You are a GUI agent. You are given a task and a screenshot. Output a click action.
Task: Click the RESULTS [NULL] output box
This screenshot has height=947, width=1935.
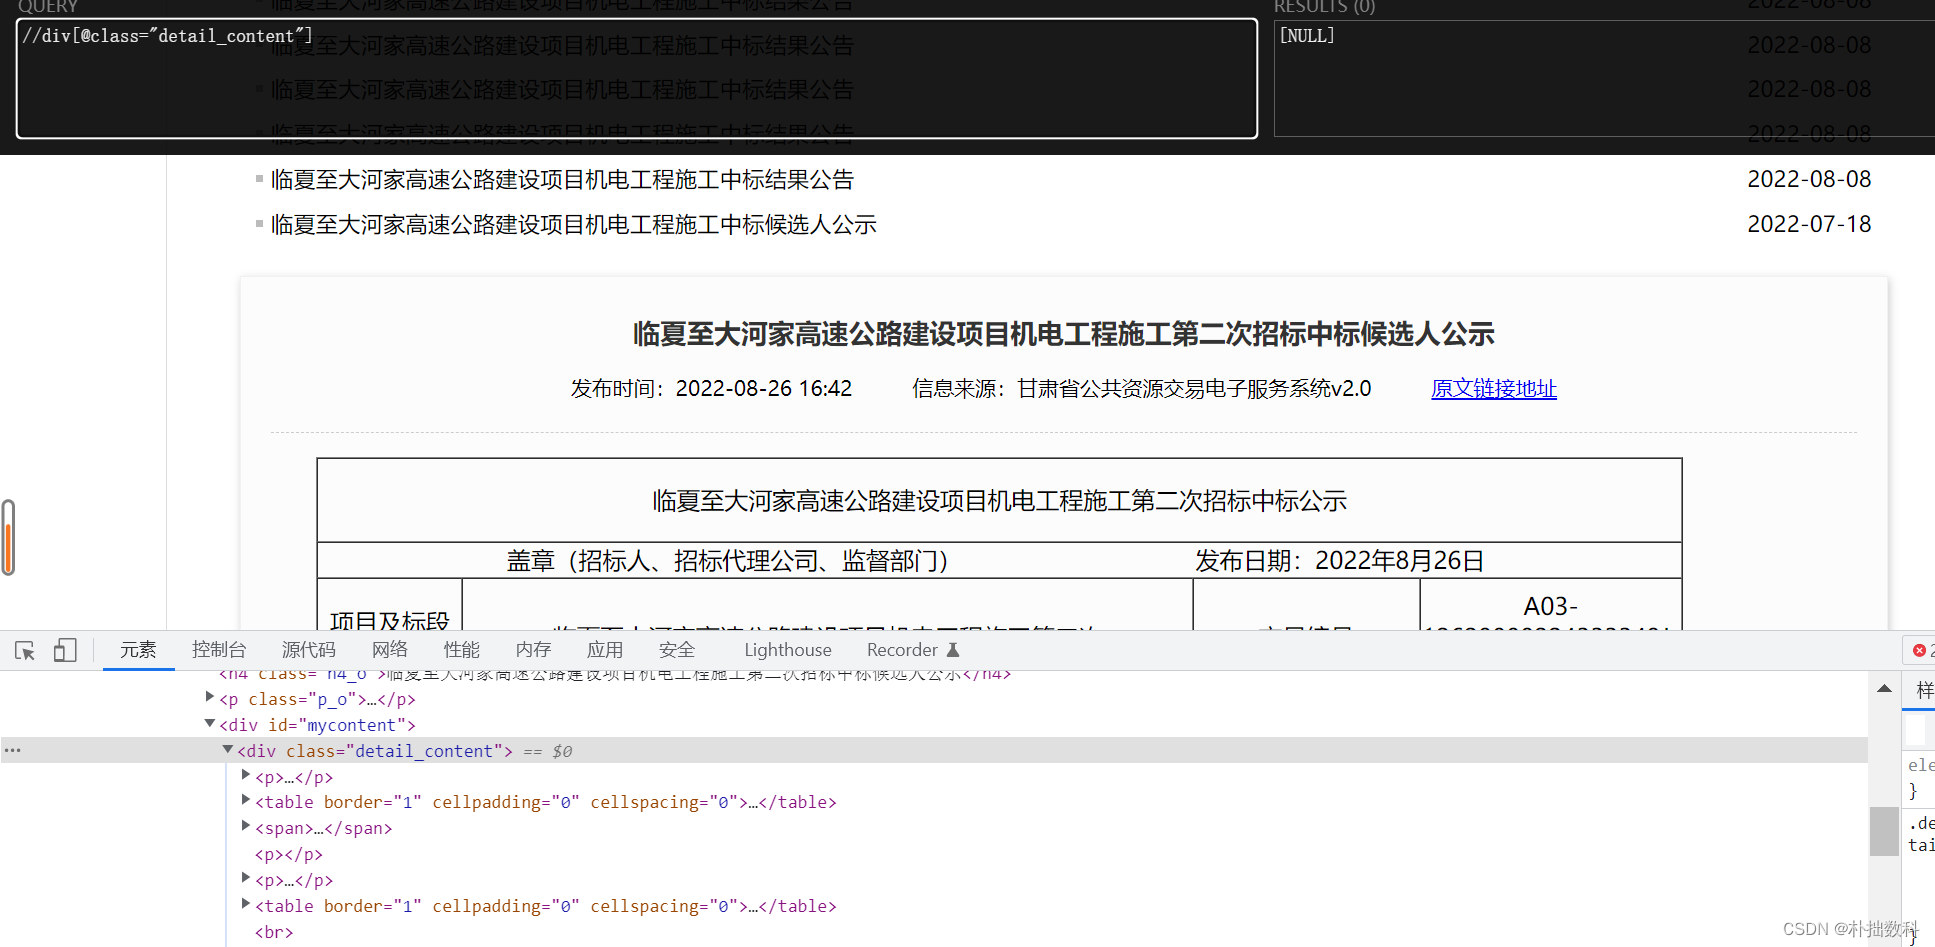(1604, 78)
